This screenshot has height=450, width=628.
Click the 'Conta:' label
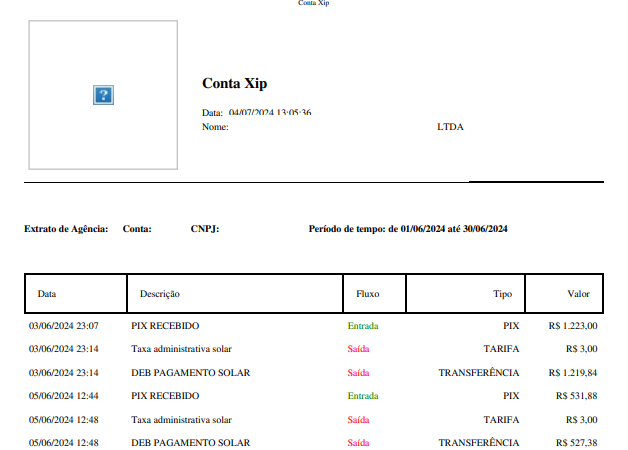(x=137, y=229)
